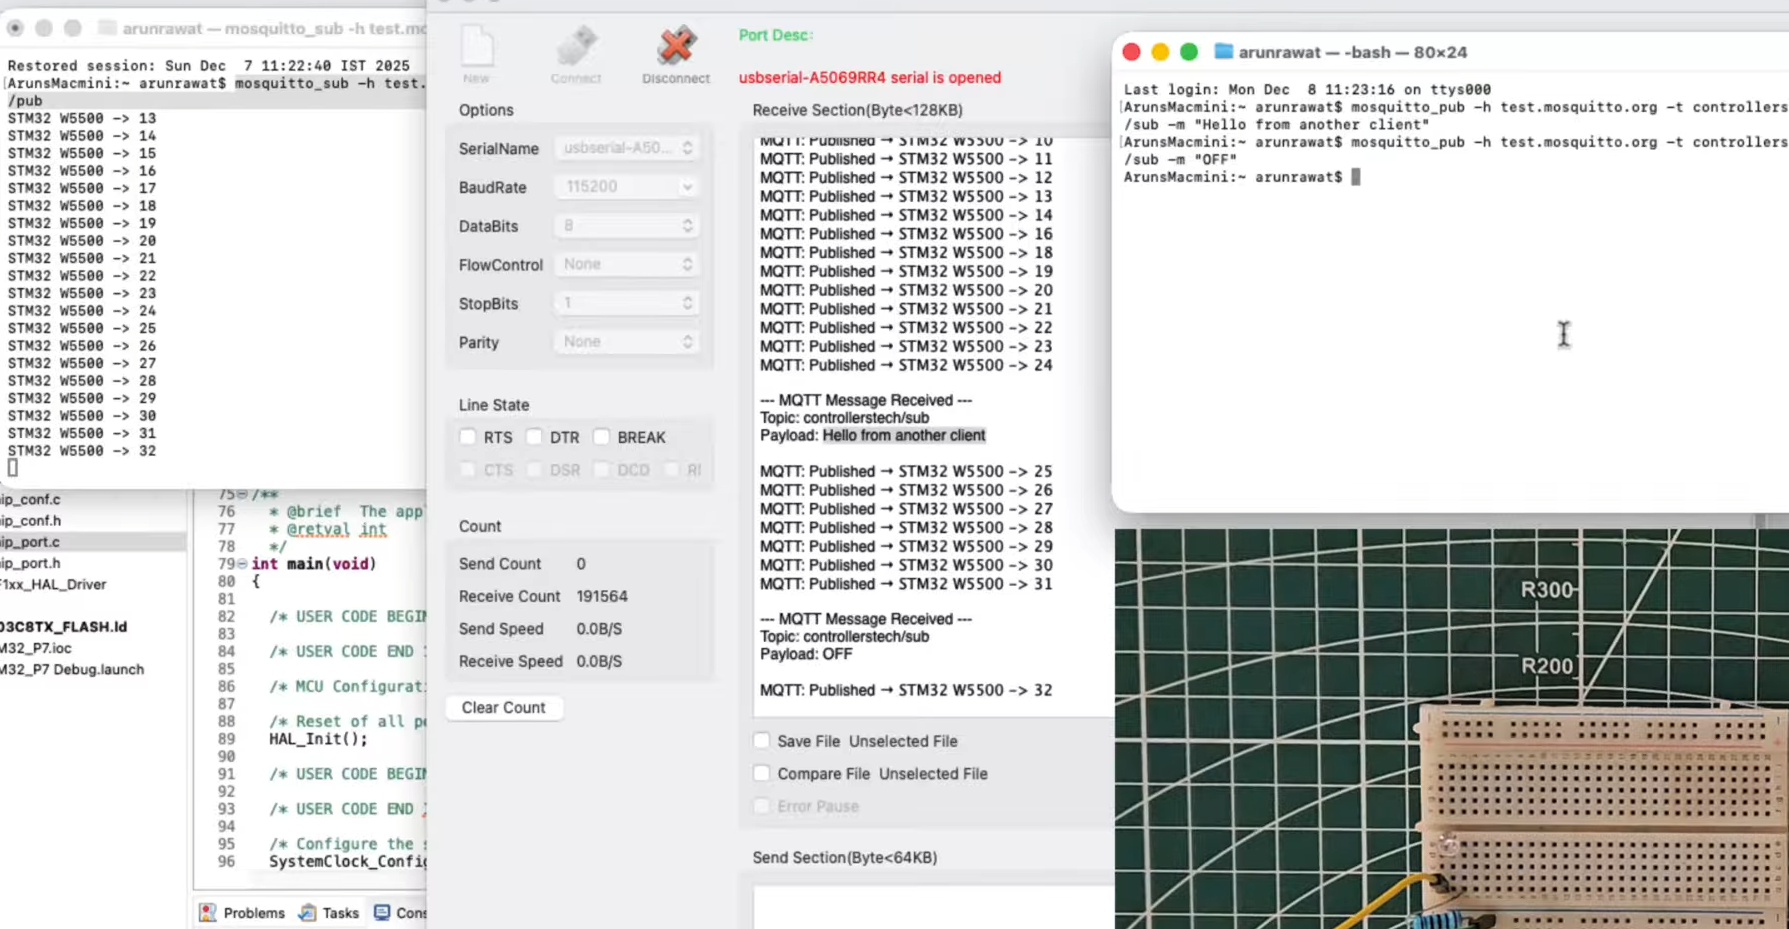Click into the Send Section text area
1789x929 pixels.
pyautogui.click(x=930, y=906)
